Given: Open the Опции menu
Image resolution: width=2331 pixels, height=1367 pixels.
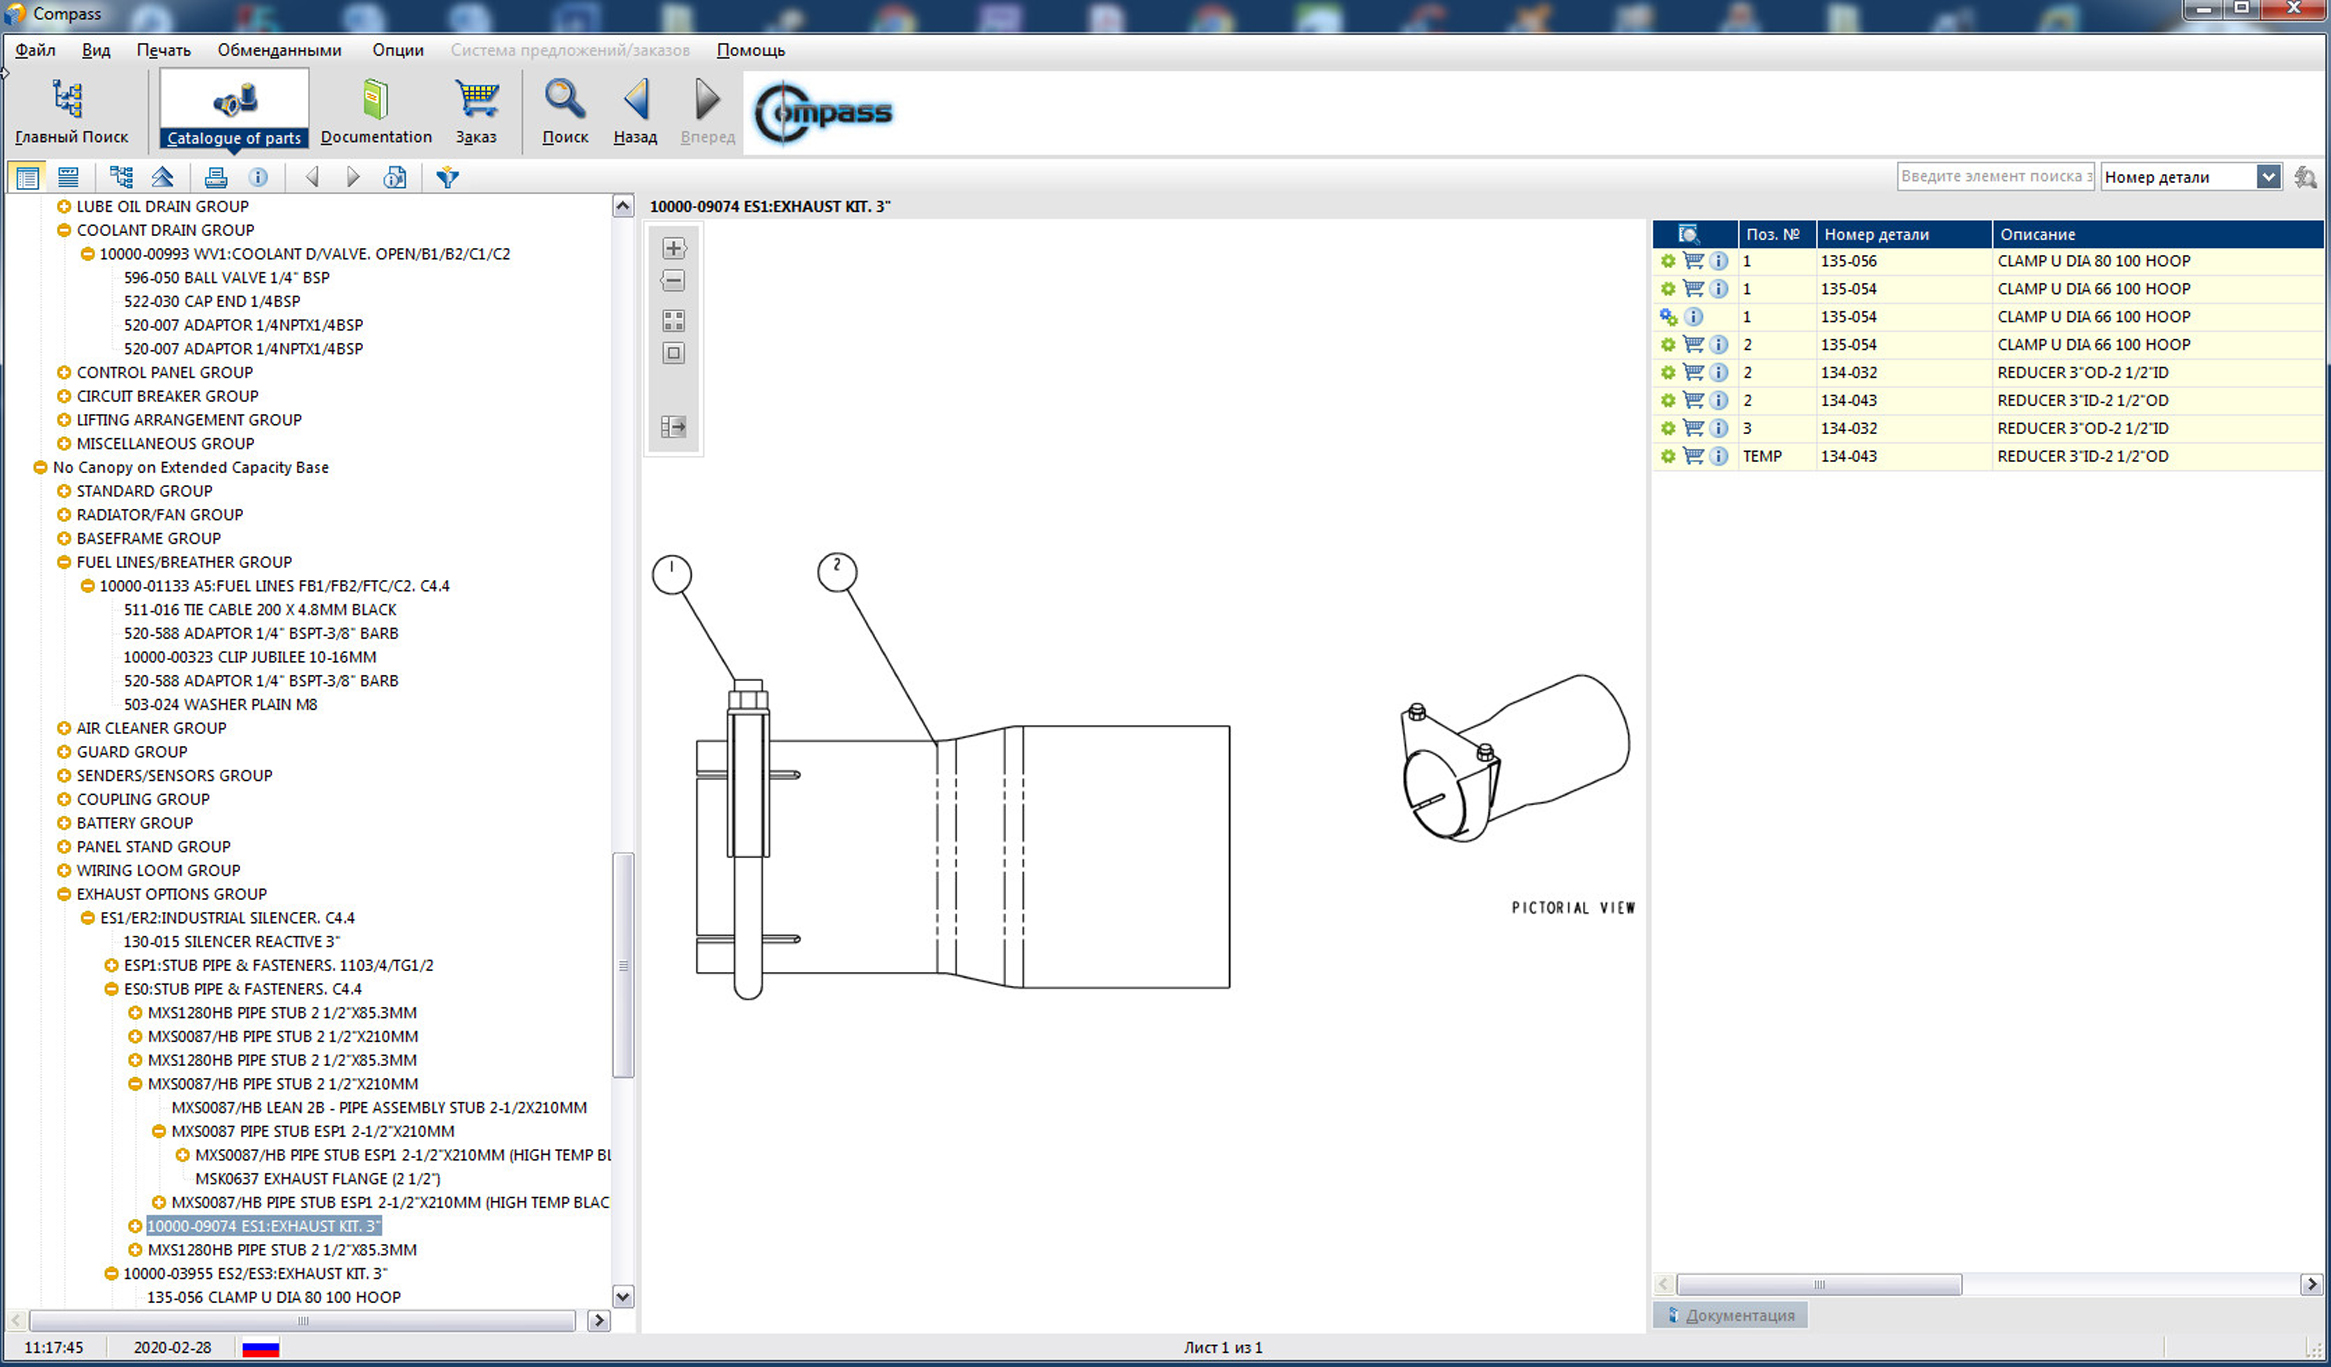Looking at the screenshot, I should coord(397,50).
